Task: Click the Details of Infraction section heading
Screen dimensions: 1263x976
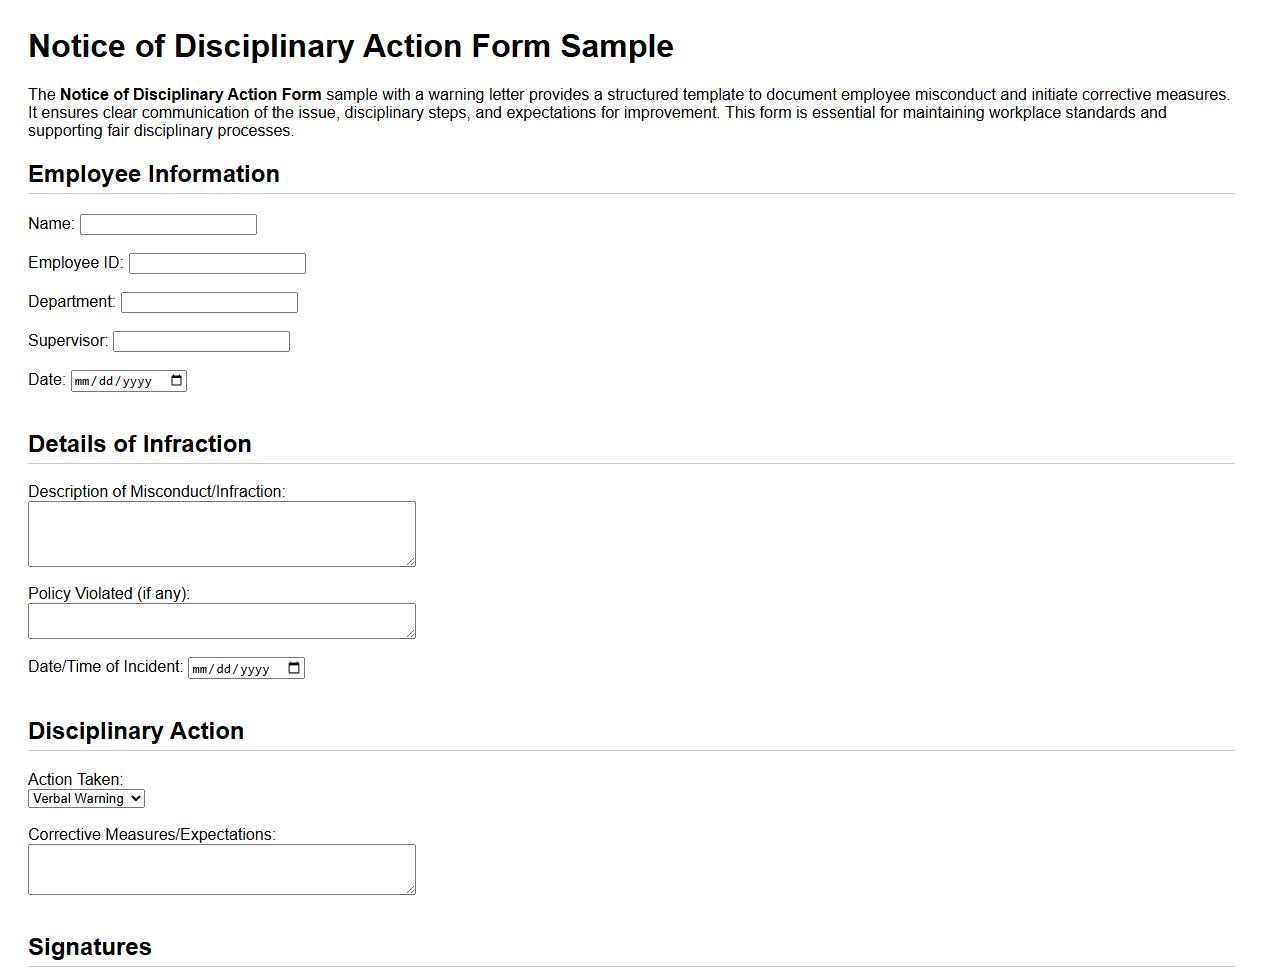Action: (x=140, y=444)
